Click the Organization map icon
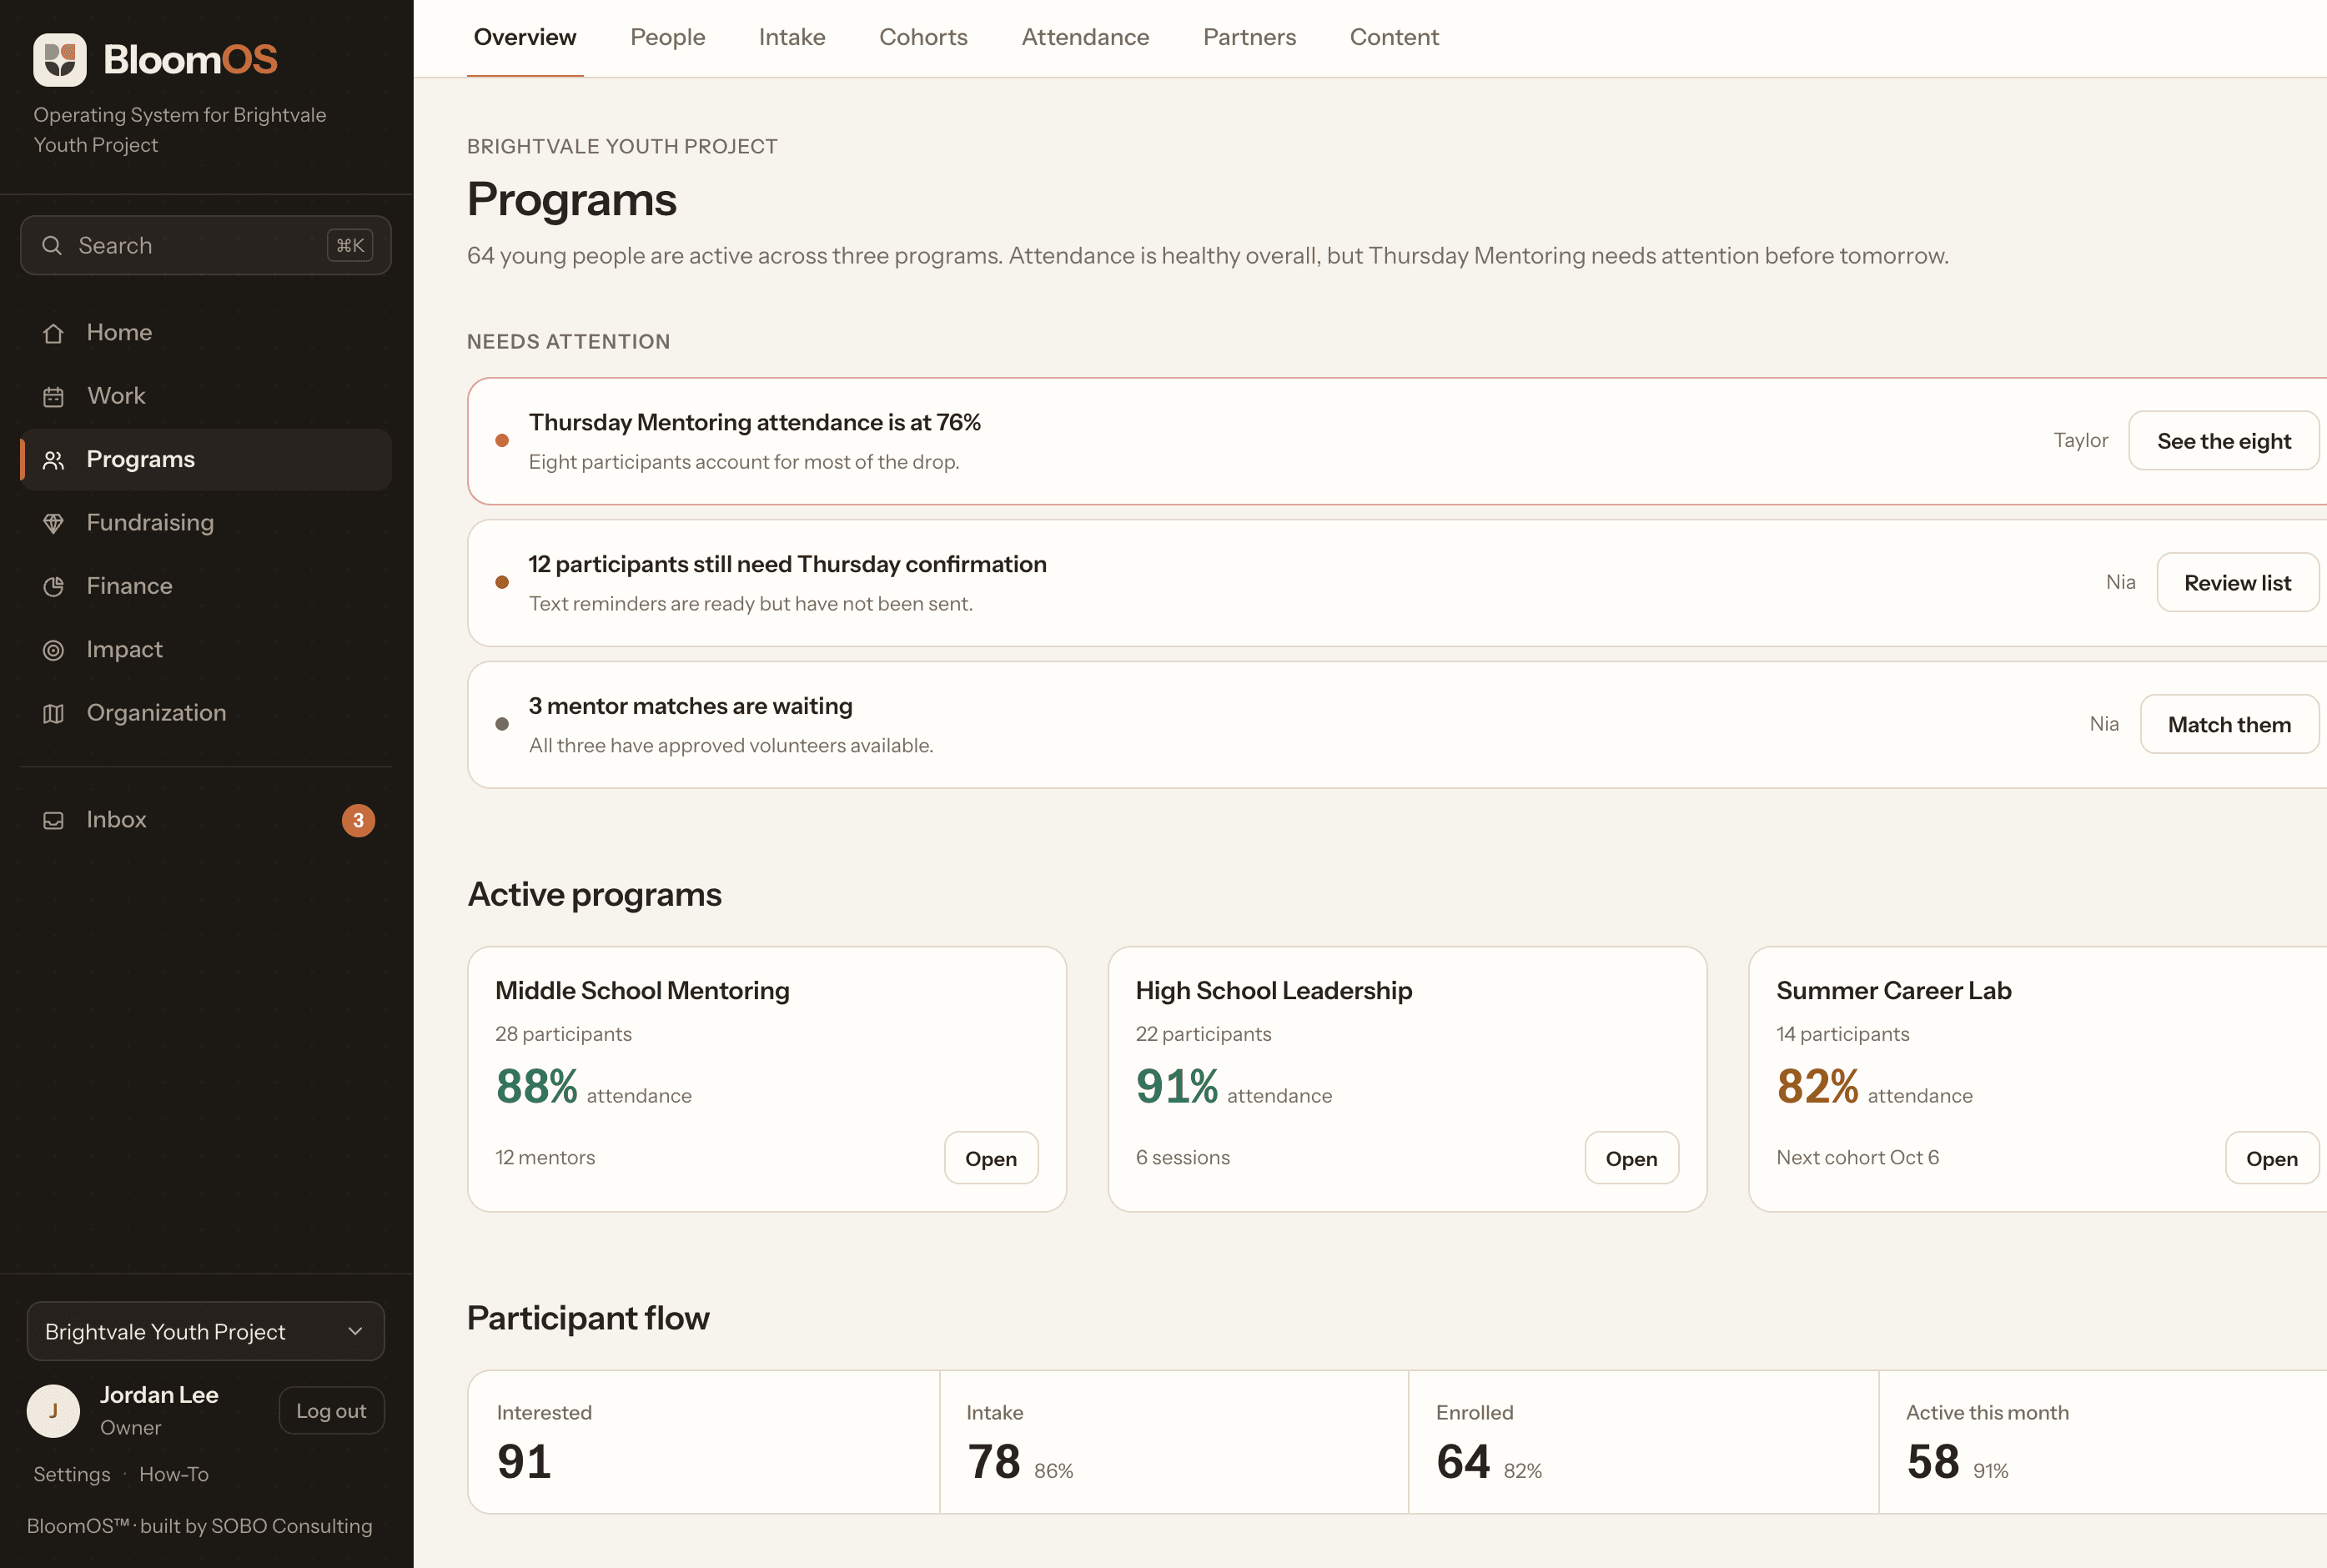Image resolution: width=2327 pixels, height=1568 pixels. click(x=54, y=714)
